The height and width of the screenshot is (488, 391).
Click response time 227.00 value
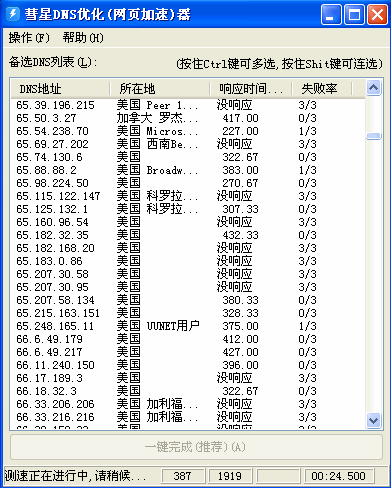click(240, 131)
